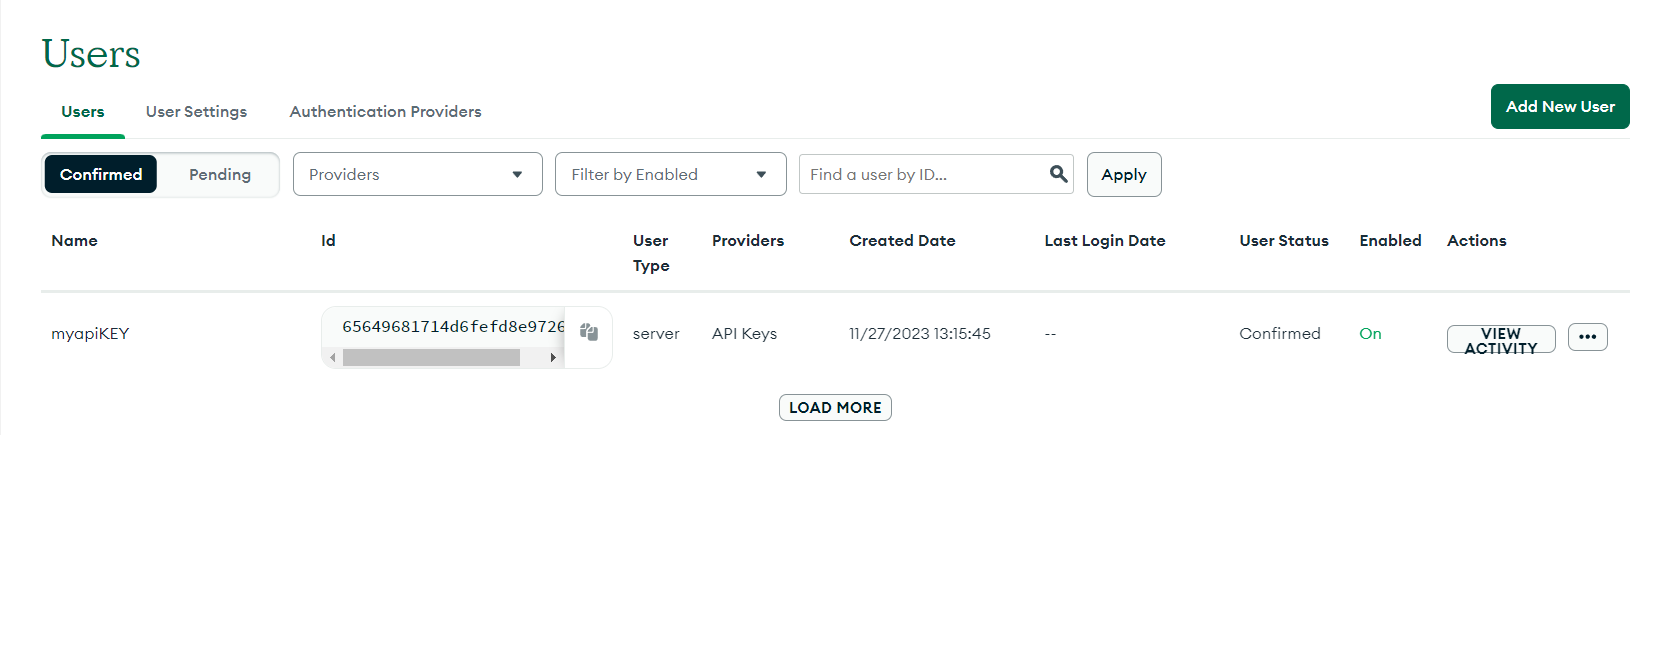The height and width of the screenshot is (648, 1661).
Task: Open the Providers dropdown
Action: [x=417, y=174]
